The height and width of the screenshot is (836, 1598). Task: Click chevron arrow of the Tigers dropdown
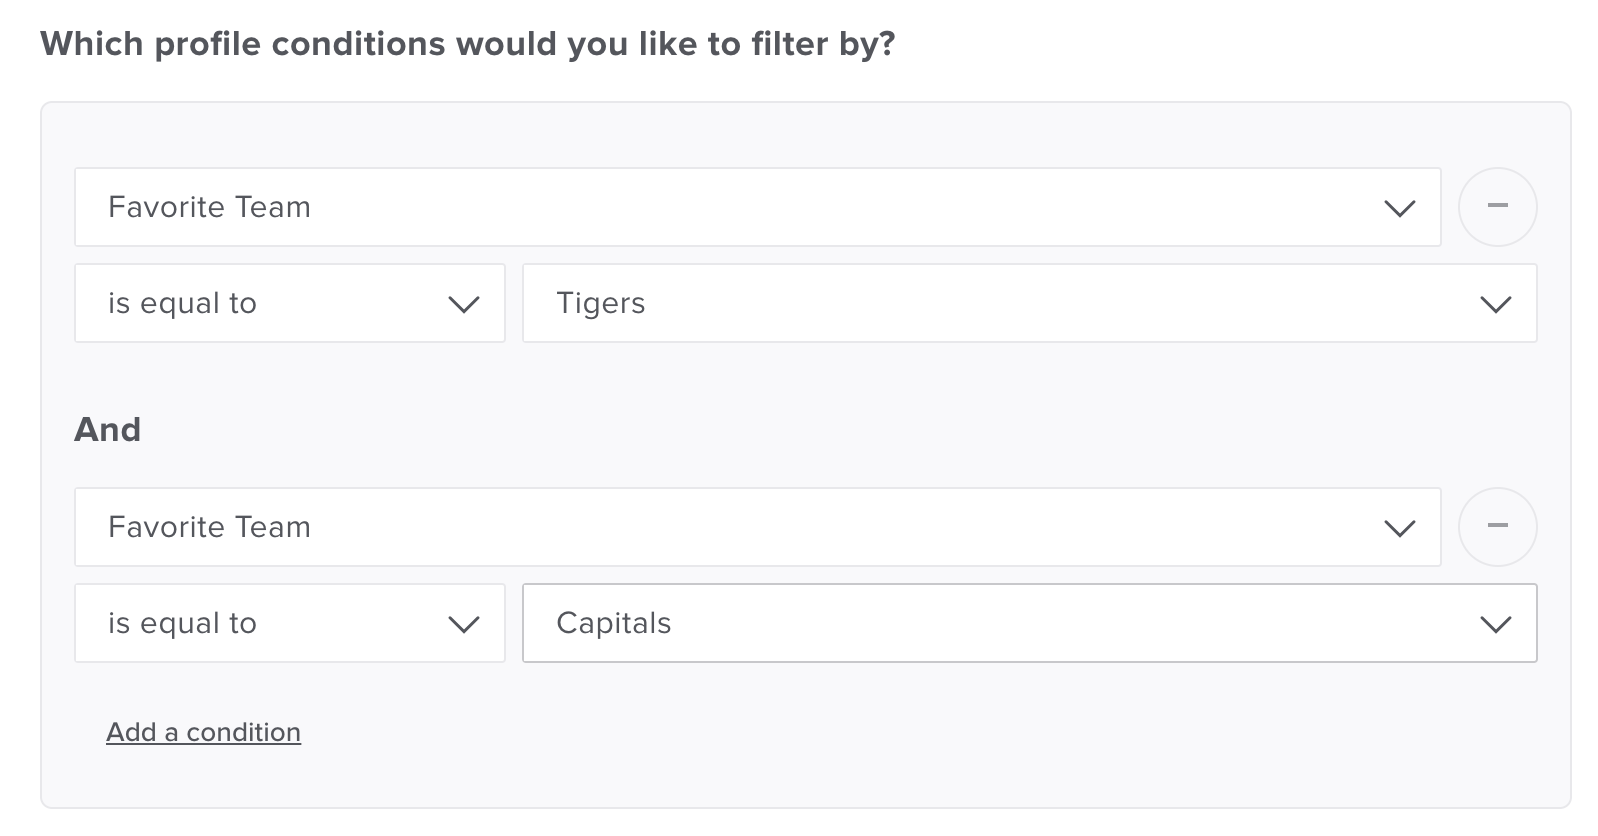[1495, 304]
